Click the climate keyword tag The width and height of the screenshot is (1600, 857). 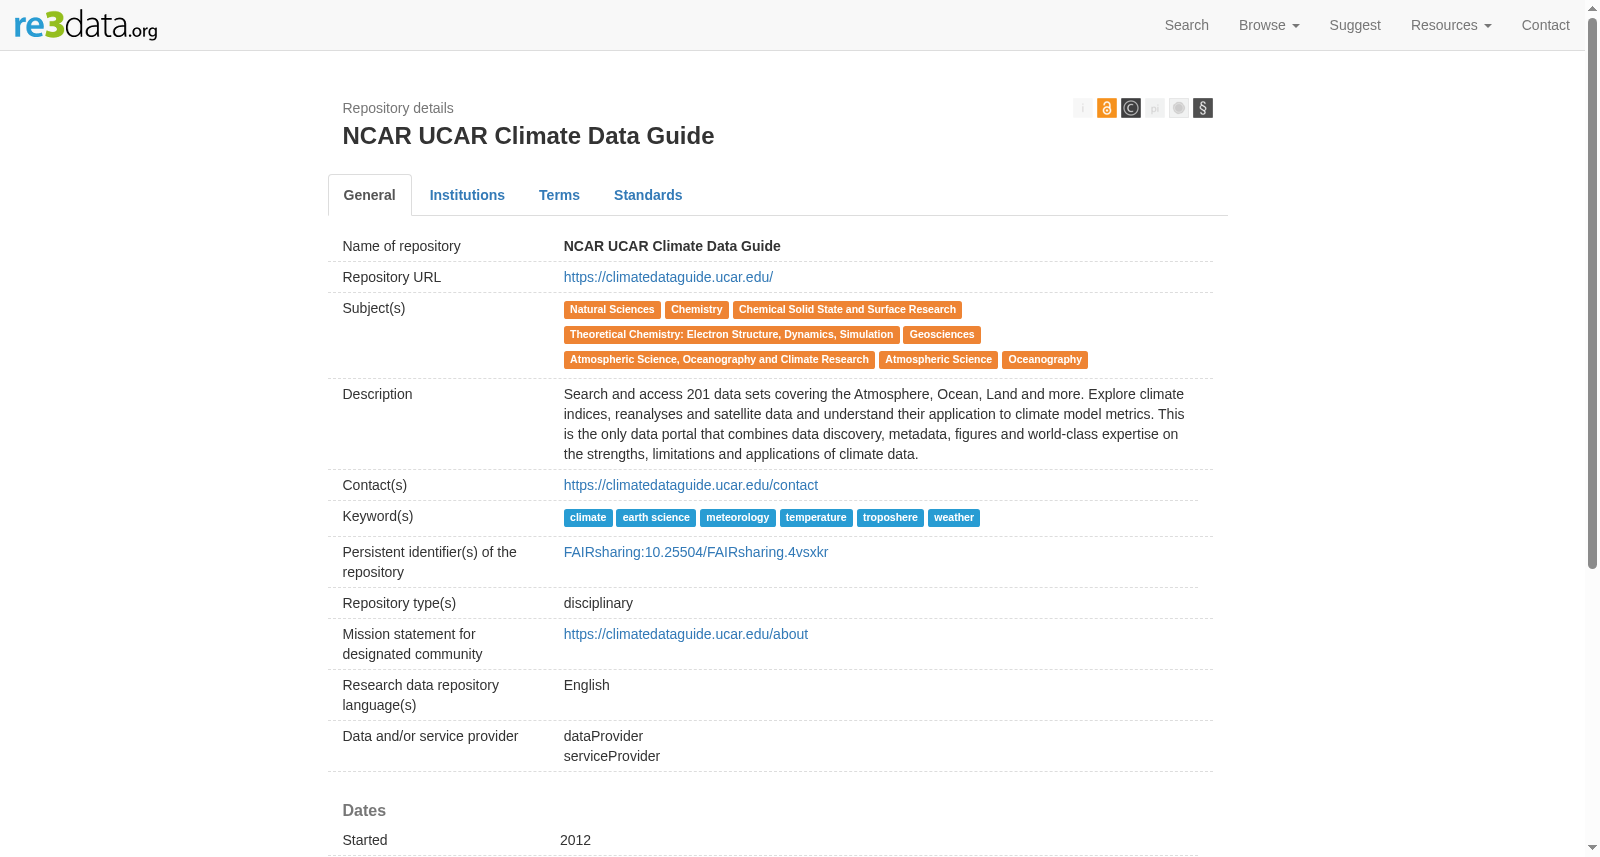[x=588, y=518]
